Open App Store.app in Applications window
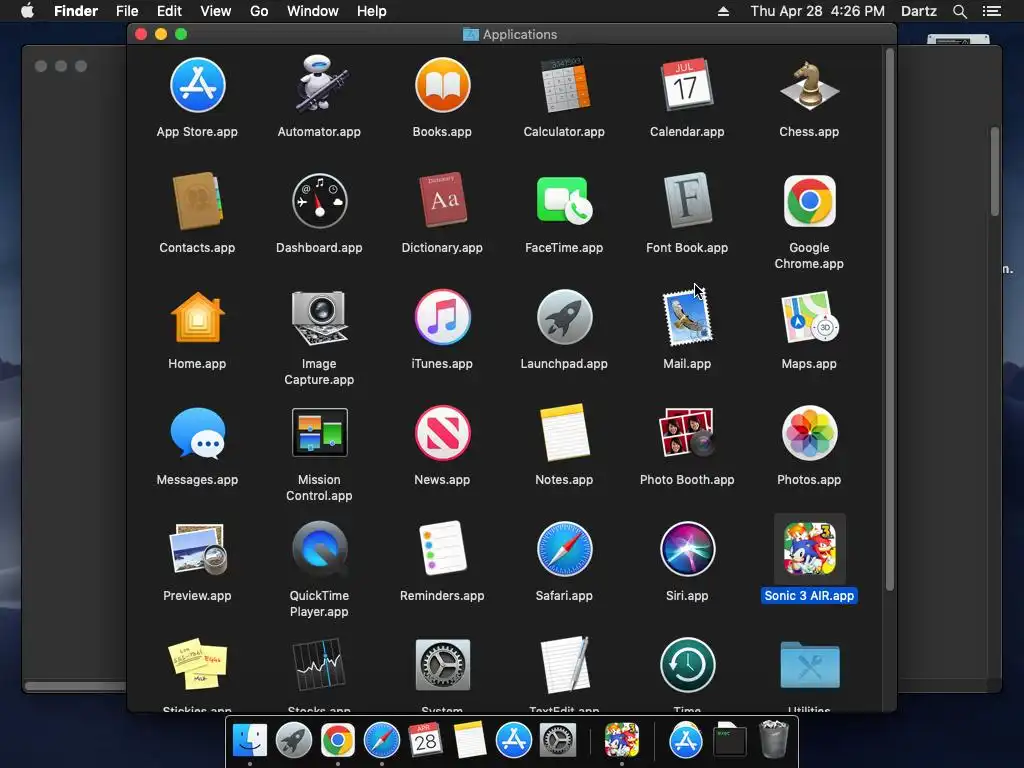 point(197,86)
